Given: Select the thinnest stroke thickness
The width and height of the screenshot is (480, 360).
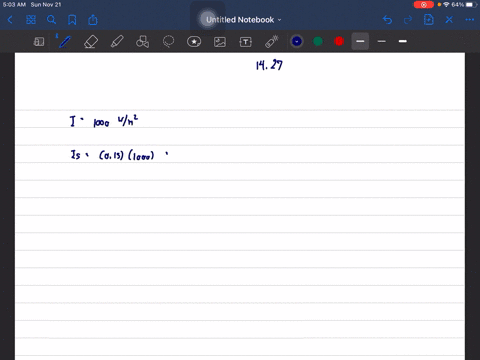Looking at the screenshot, I should point(382,41).
